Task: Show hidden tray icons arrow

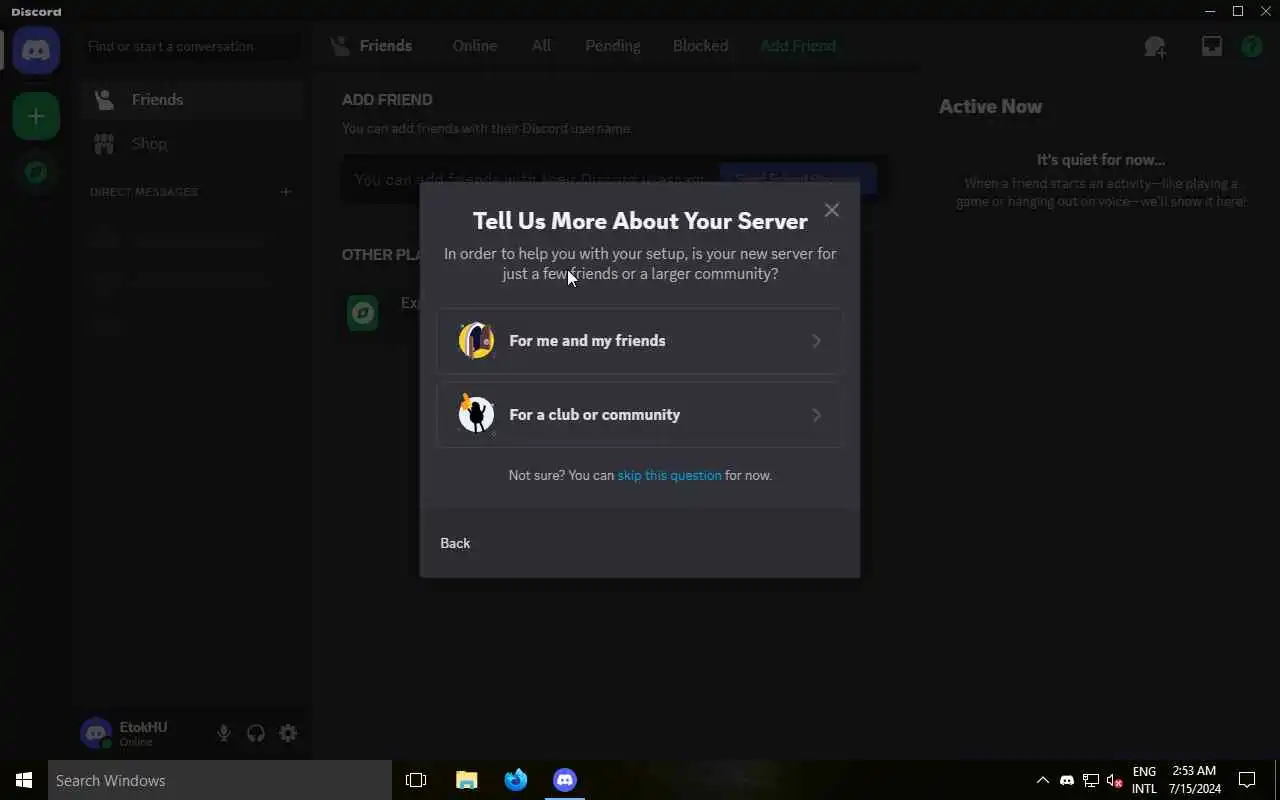Action: click(x=1042, y=780)
